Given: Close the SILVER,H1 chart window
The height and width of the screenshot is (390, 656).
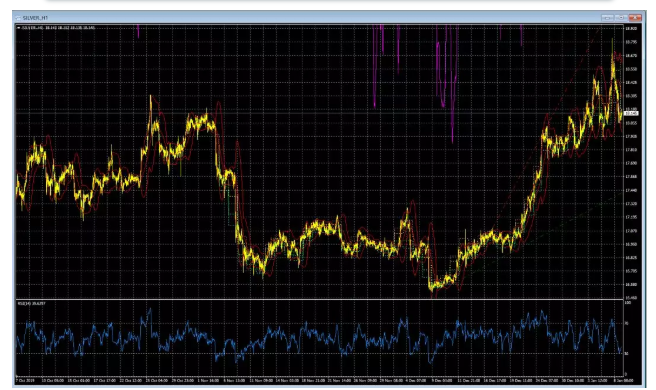Looking at the screenshot, I should tap(635, 18).
